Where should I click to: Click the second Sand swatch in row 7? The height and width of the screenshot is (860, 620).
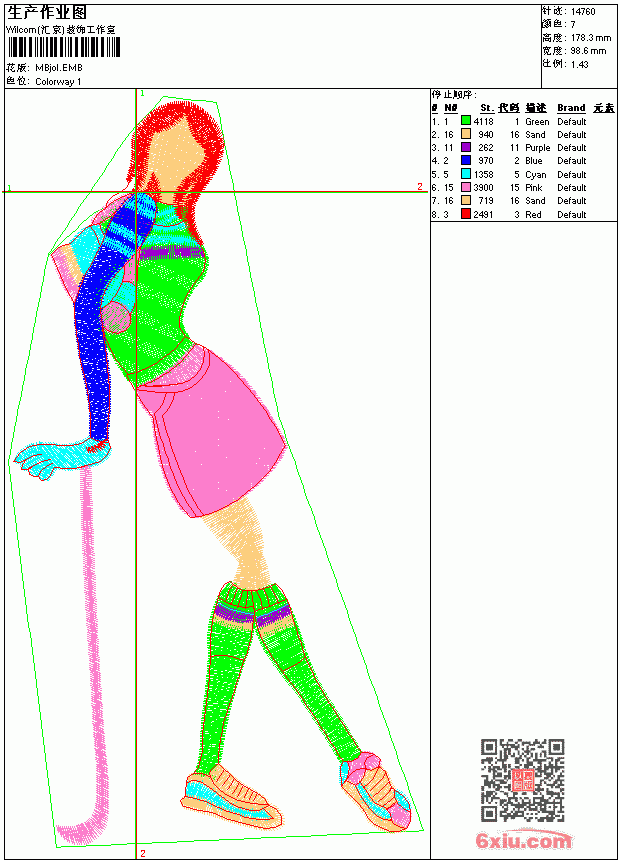(466, 200)
